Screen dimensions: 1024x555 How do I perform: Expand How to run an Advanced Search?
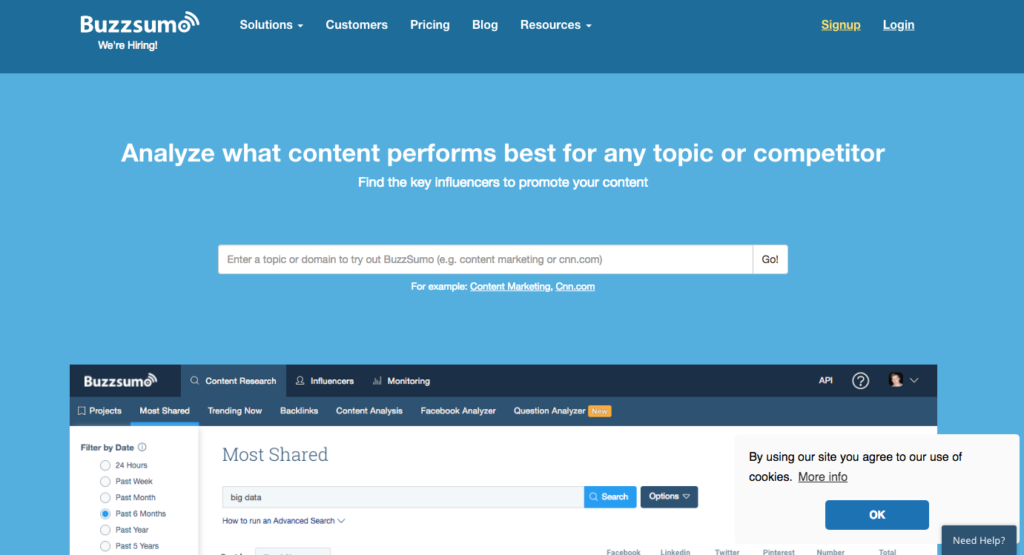tap(283, 521)
